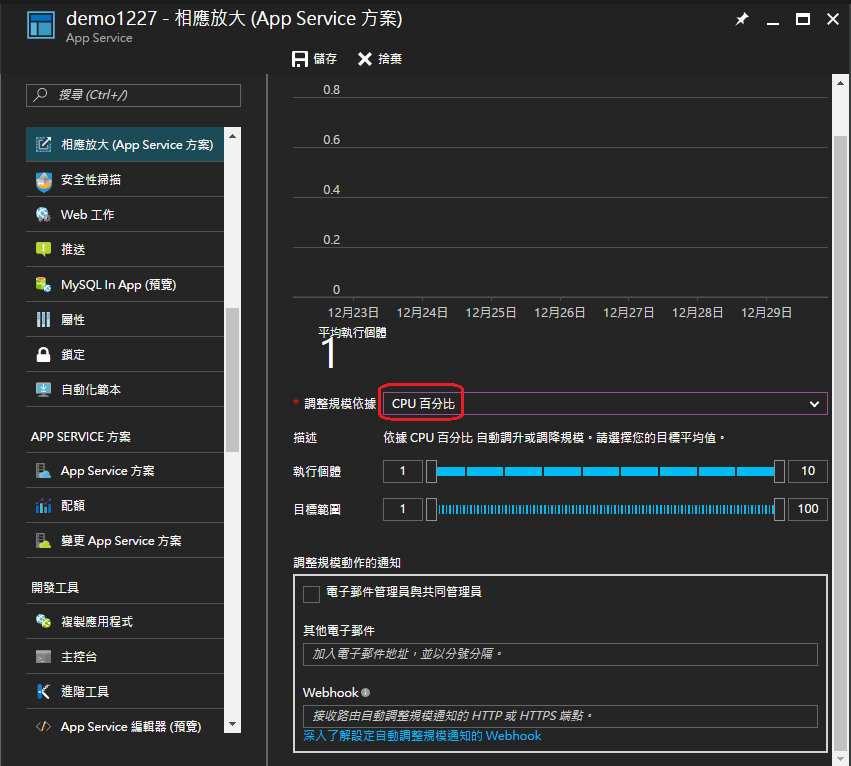The height and width of the screenshot is (766, 851).
Task: Click the dropdown chevron of 調整規模依據
Action: click(x=814, y=404)
